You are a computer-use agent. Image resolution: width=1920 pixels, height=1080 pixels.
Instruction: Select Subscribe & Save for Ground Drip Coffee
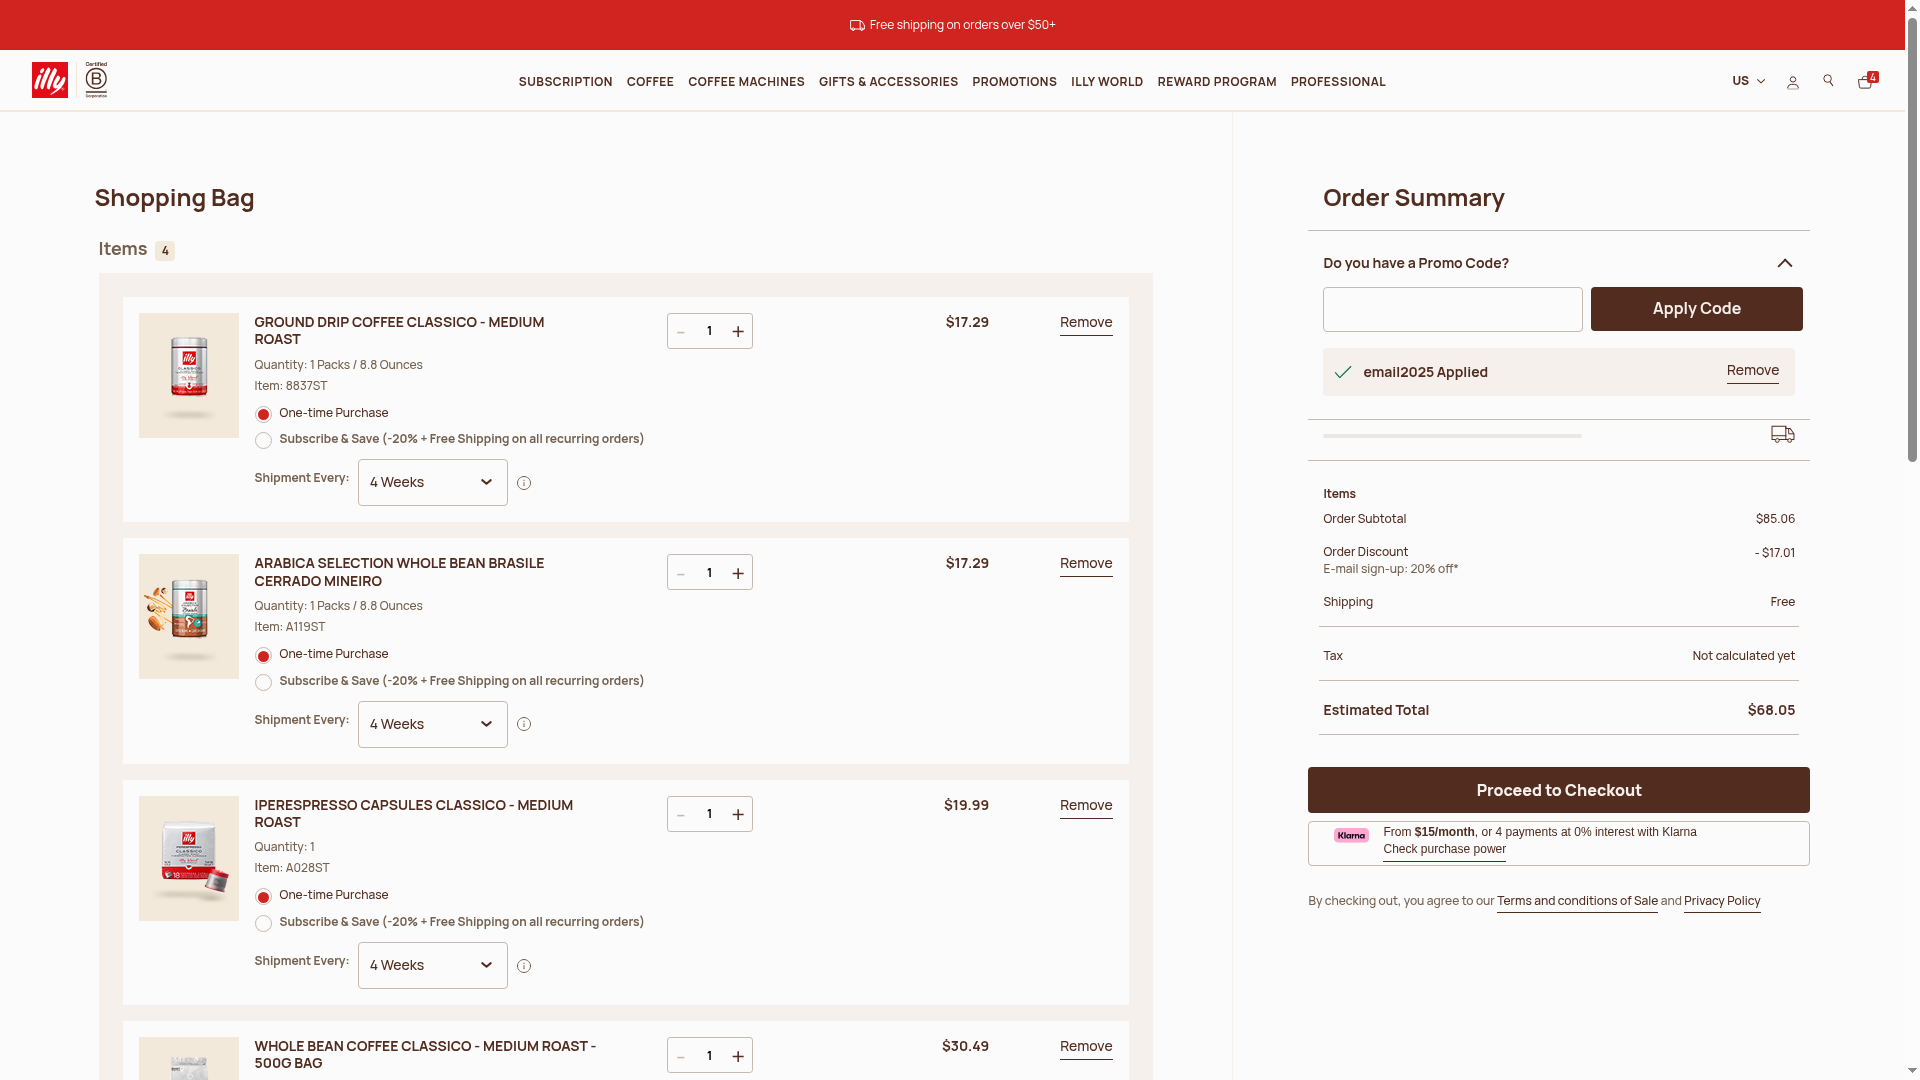(263, 441)
